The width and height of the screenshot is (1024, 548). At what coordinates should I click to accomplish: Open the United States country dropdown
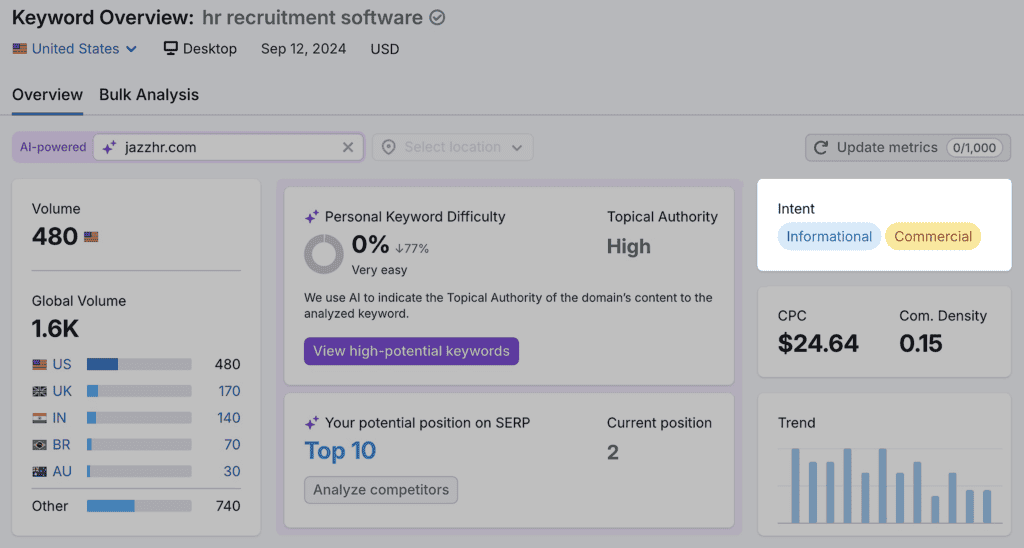point(75,48)
